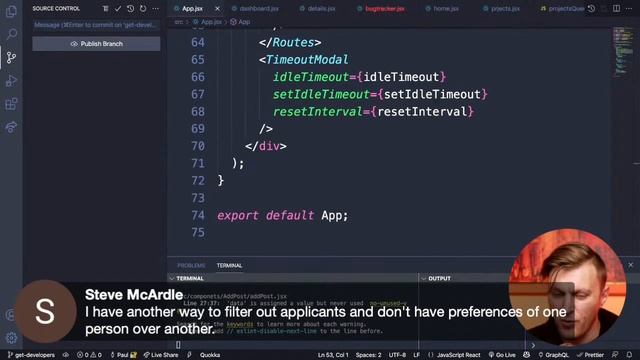Click the feedback icon in status bar
The height and width of the screenshot is (360, 640).
(615, 355)
